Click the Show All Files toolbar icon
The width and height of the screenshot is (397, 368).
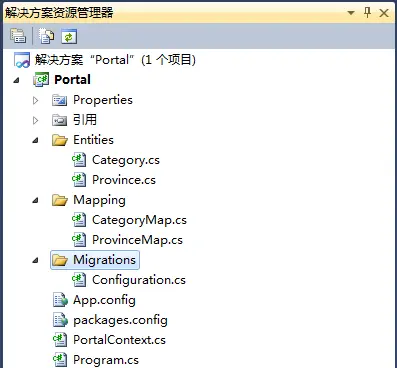pos(46,36)
